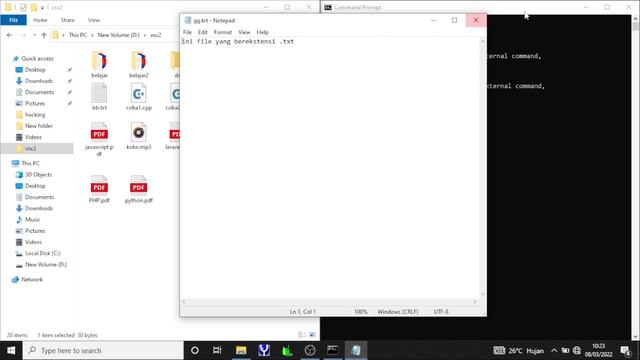
Task: Select New folder in sidebar
Action: click(39, 126)
